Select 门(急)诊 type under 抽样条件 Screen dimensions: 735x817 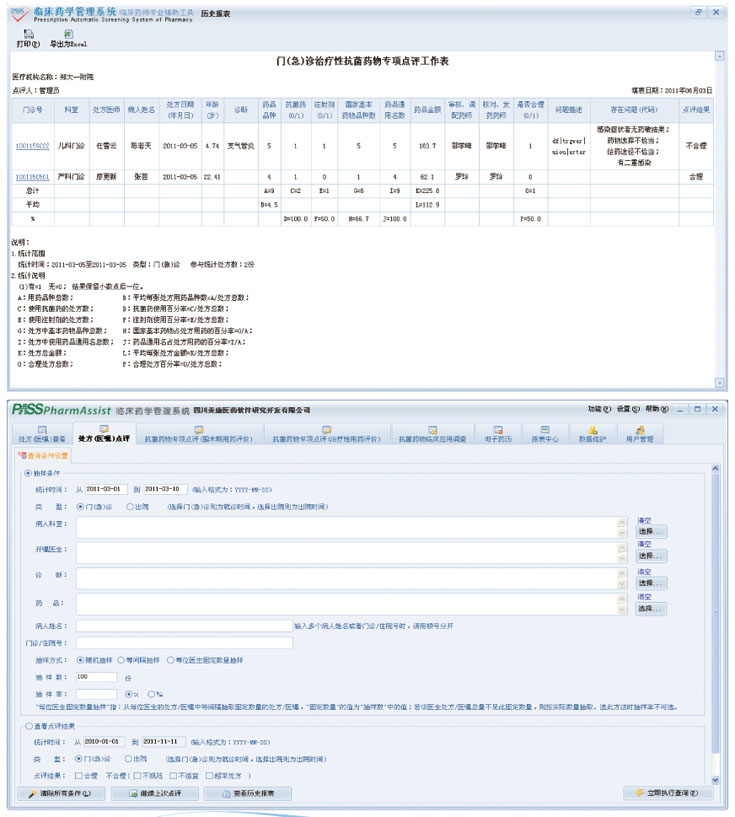point(80,506)
